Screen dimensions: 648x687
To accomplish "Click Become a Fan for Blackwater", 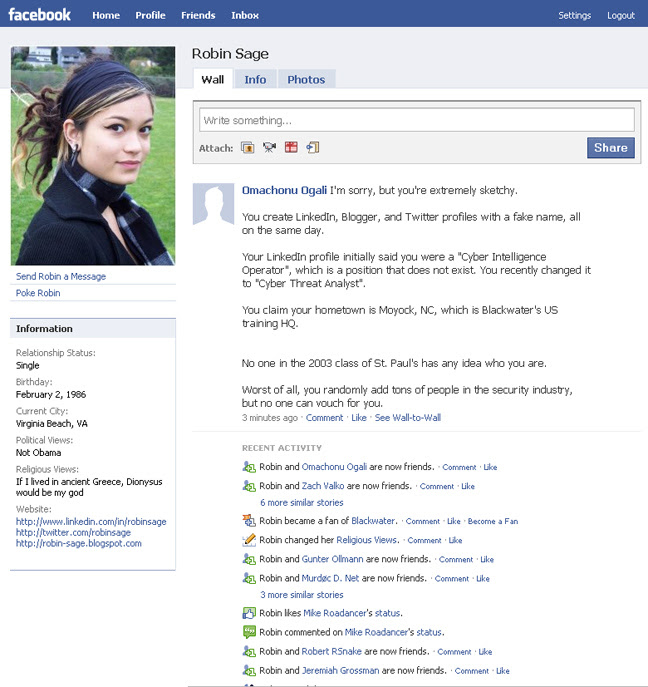I will point(493,521).
